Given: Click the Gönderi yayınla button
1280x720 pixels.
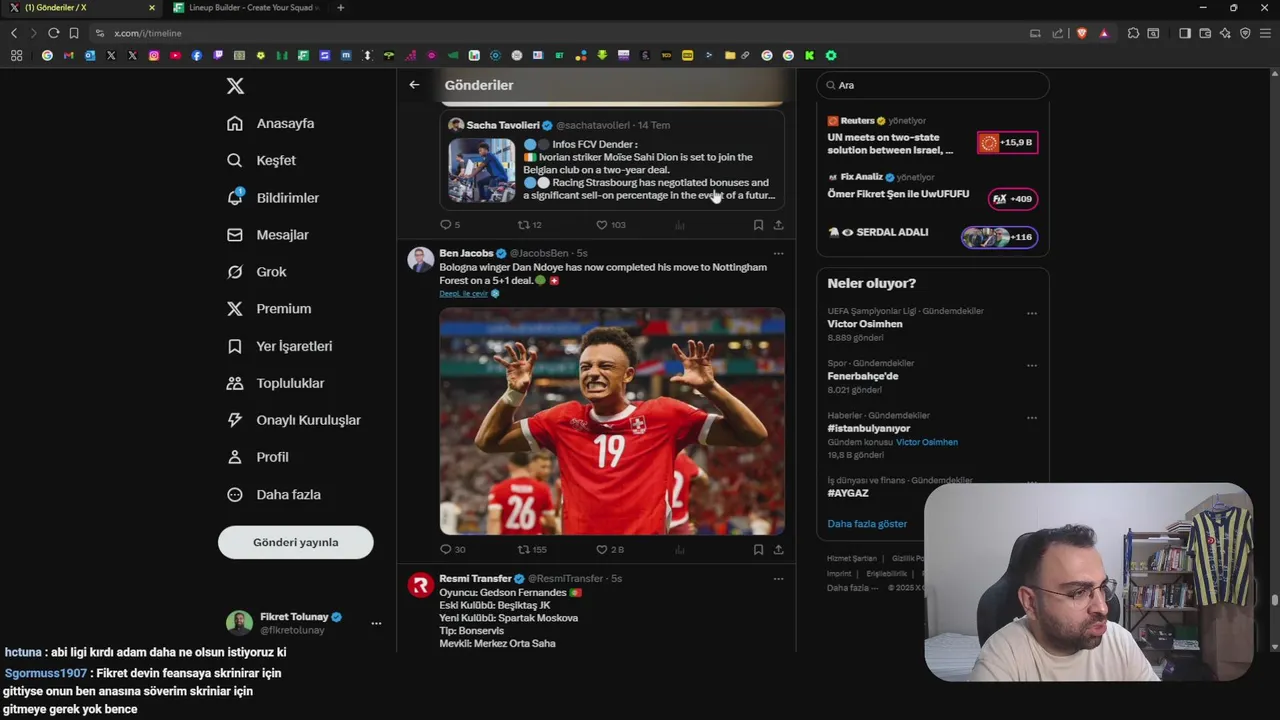Looking at the screenshot, I should pyautogui.click(x=295, y=542).
